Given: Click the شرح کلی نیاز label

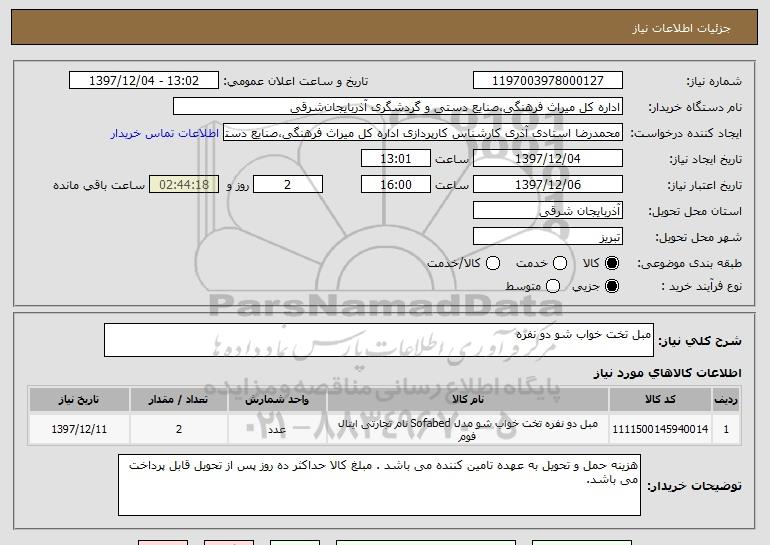Looking at the screenshot, I should tap(700, 340).
